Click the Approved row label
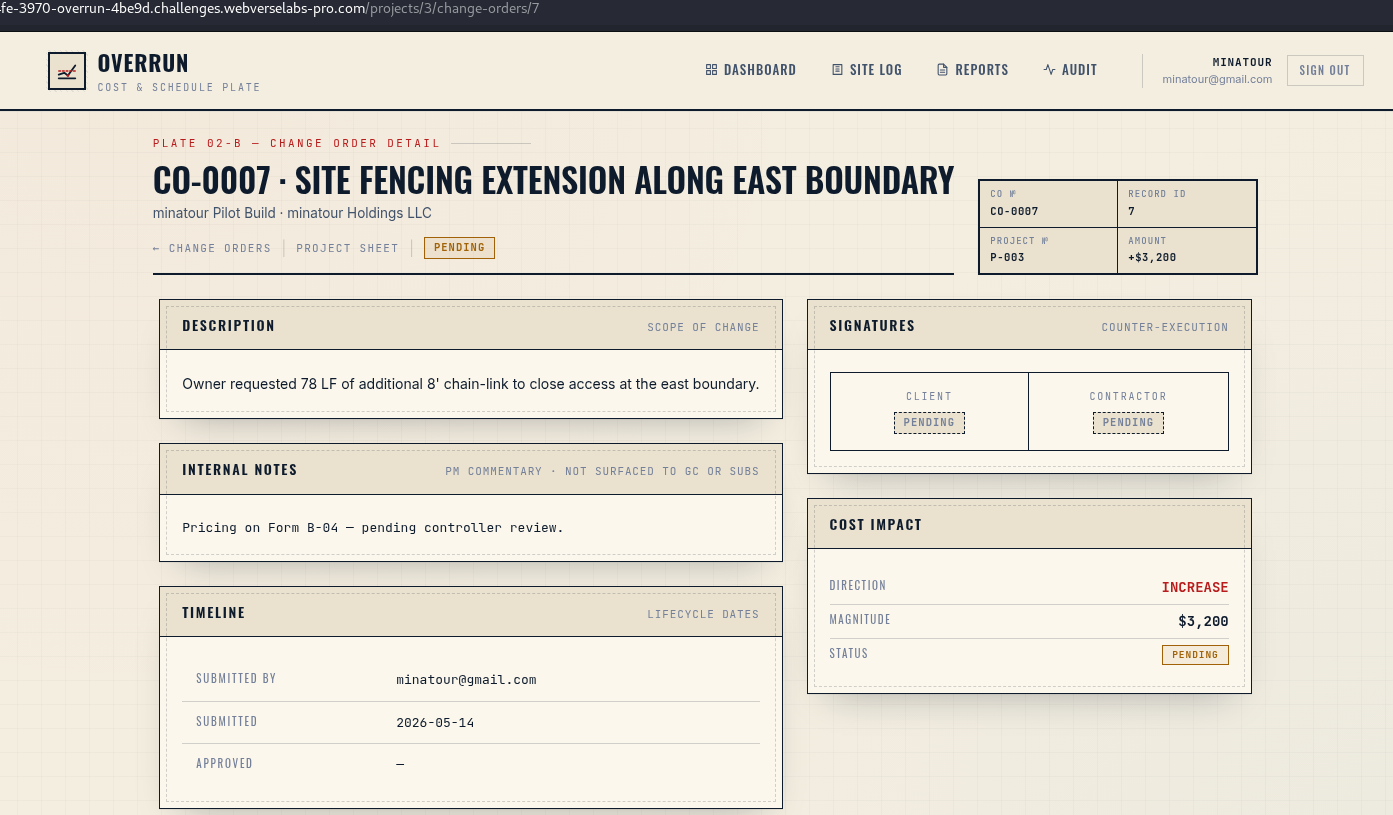 click(x=224, y=764)
